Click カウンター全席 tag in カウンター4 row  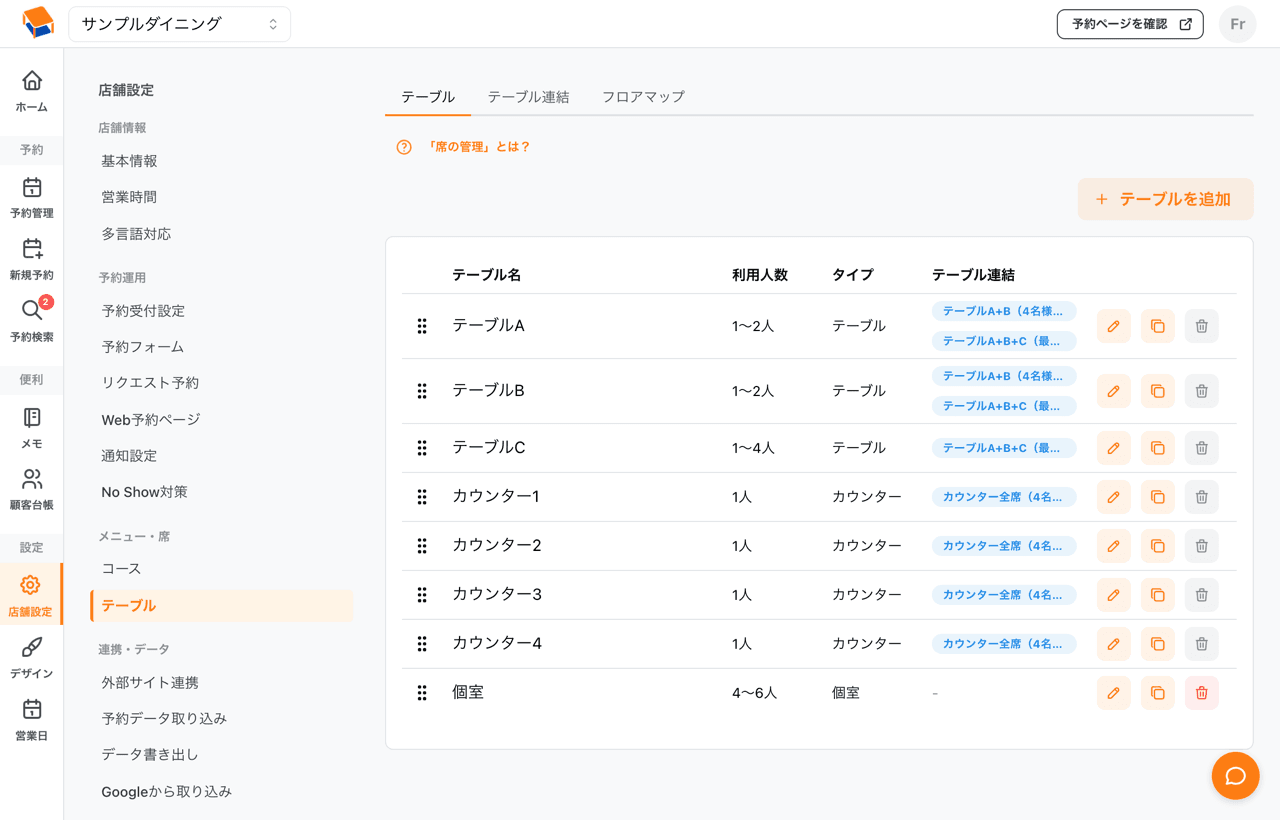1004,644
